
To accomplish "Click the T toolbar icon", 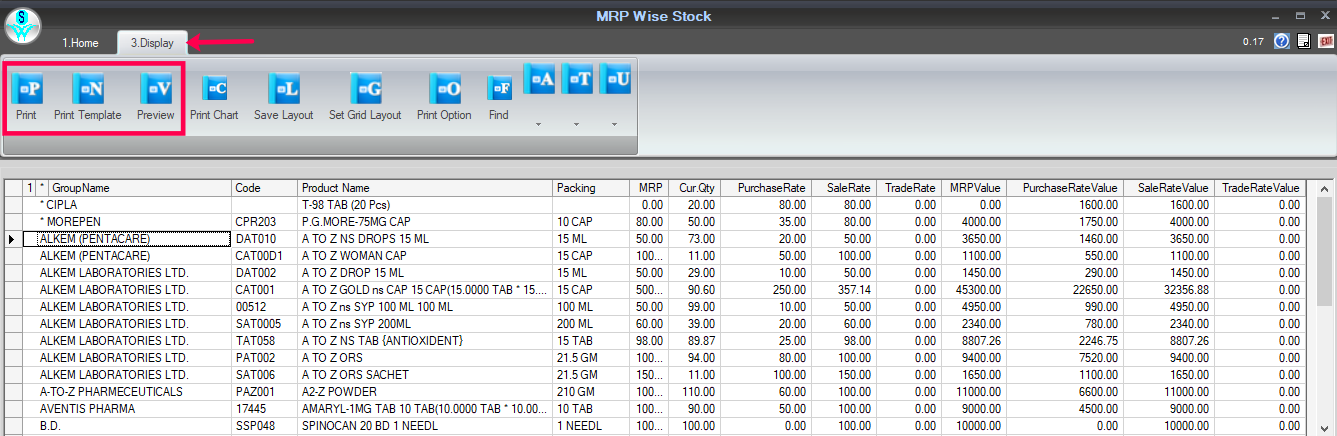I will tap(577, 78).
